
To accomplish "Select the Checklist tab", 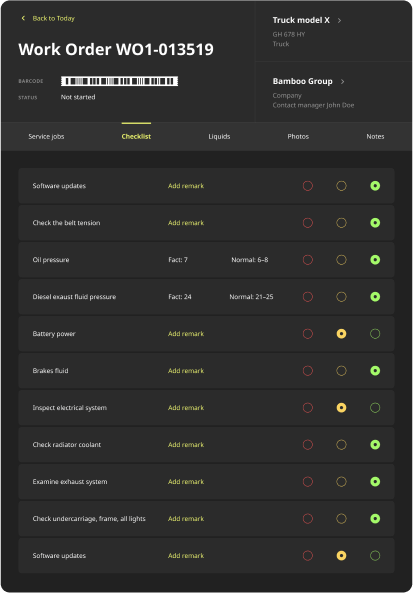I will 136,137.
